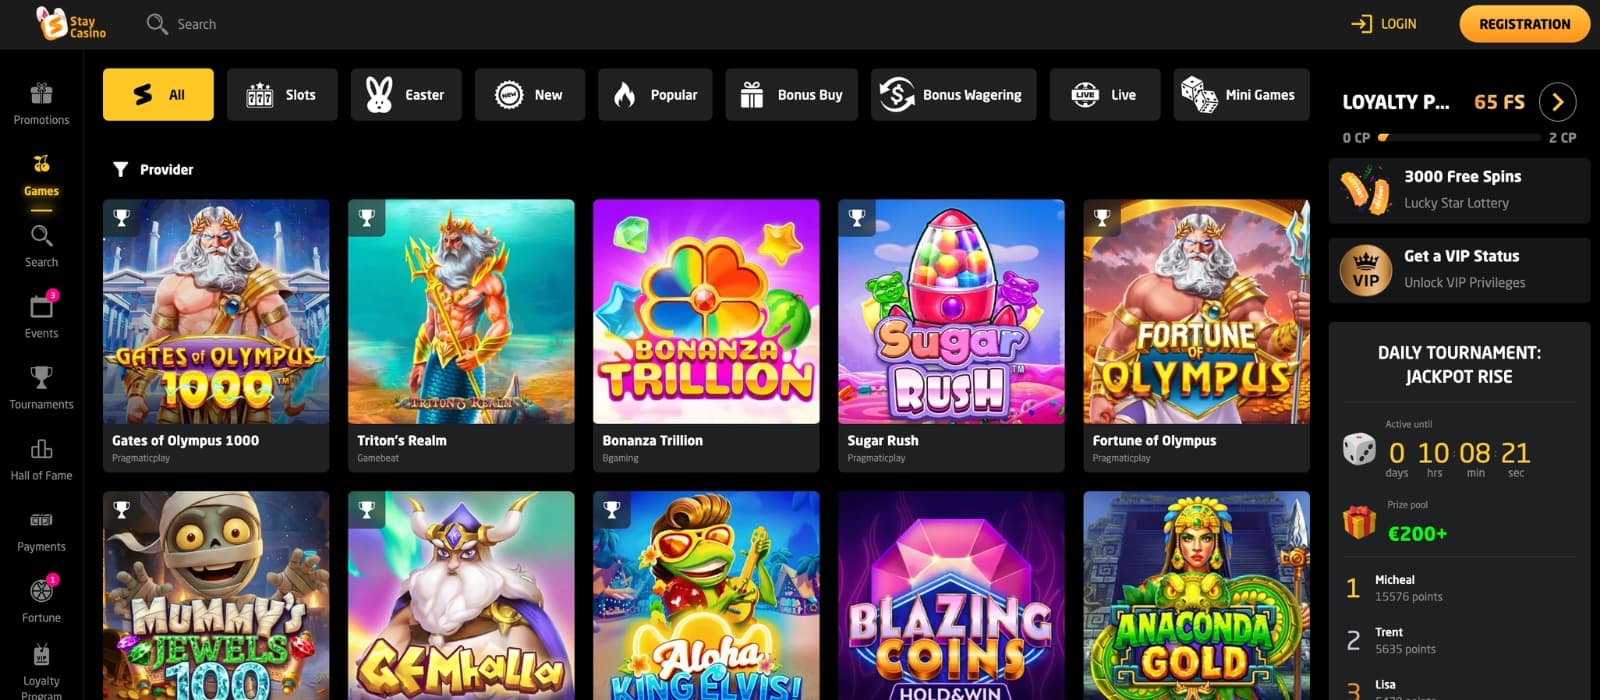This screenshot has width=1600, height=700.
Task: Click trophy badge on Mummy's Jewels 100
Action: [121, 509]
